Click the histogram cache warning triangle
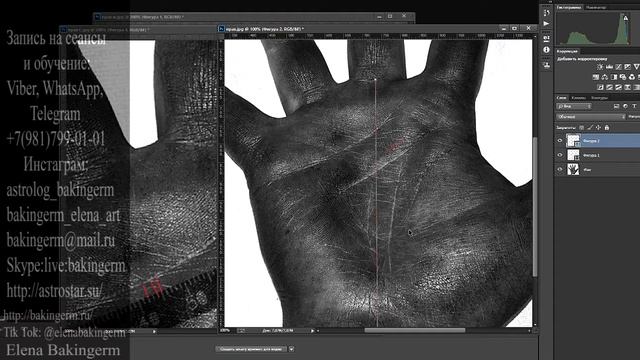The height and width of the screenshot is (360, 640). 625,18
